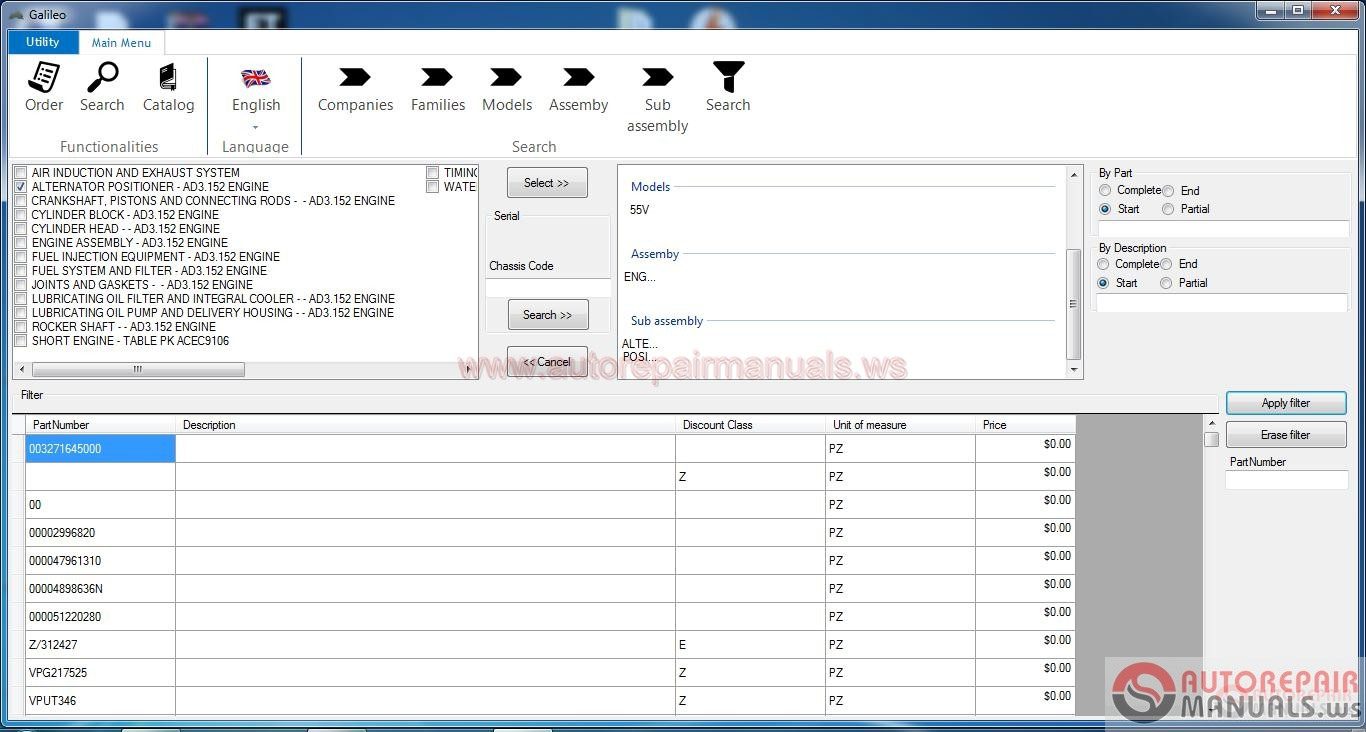This screenshot has width=1366, height=732.
Task: Switch to the Utility tab
Action: point(43,42)
